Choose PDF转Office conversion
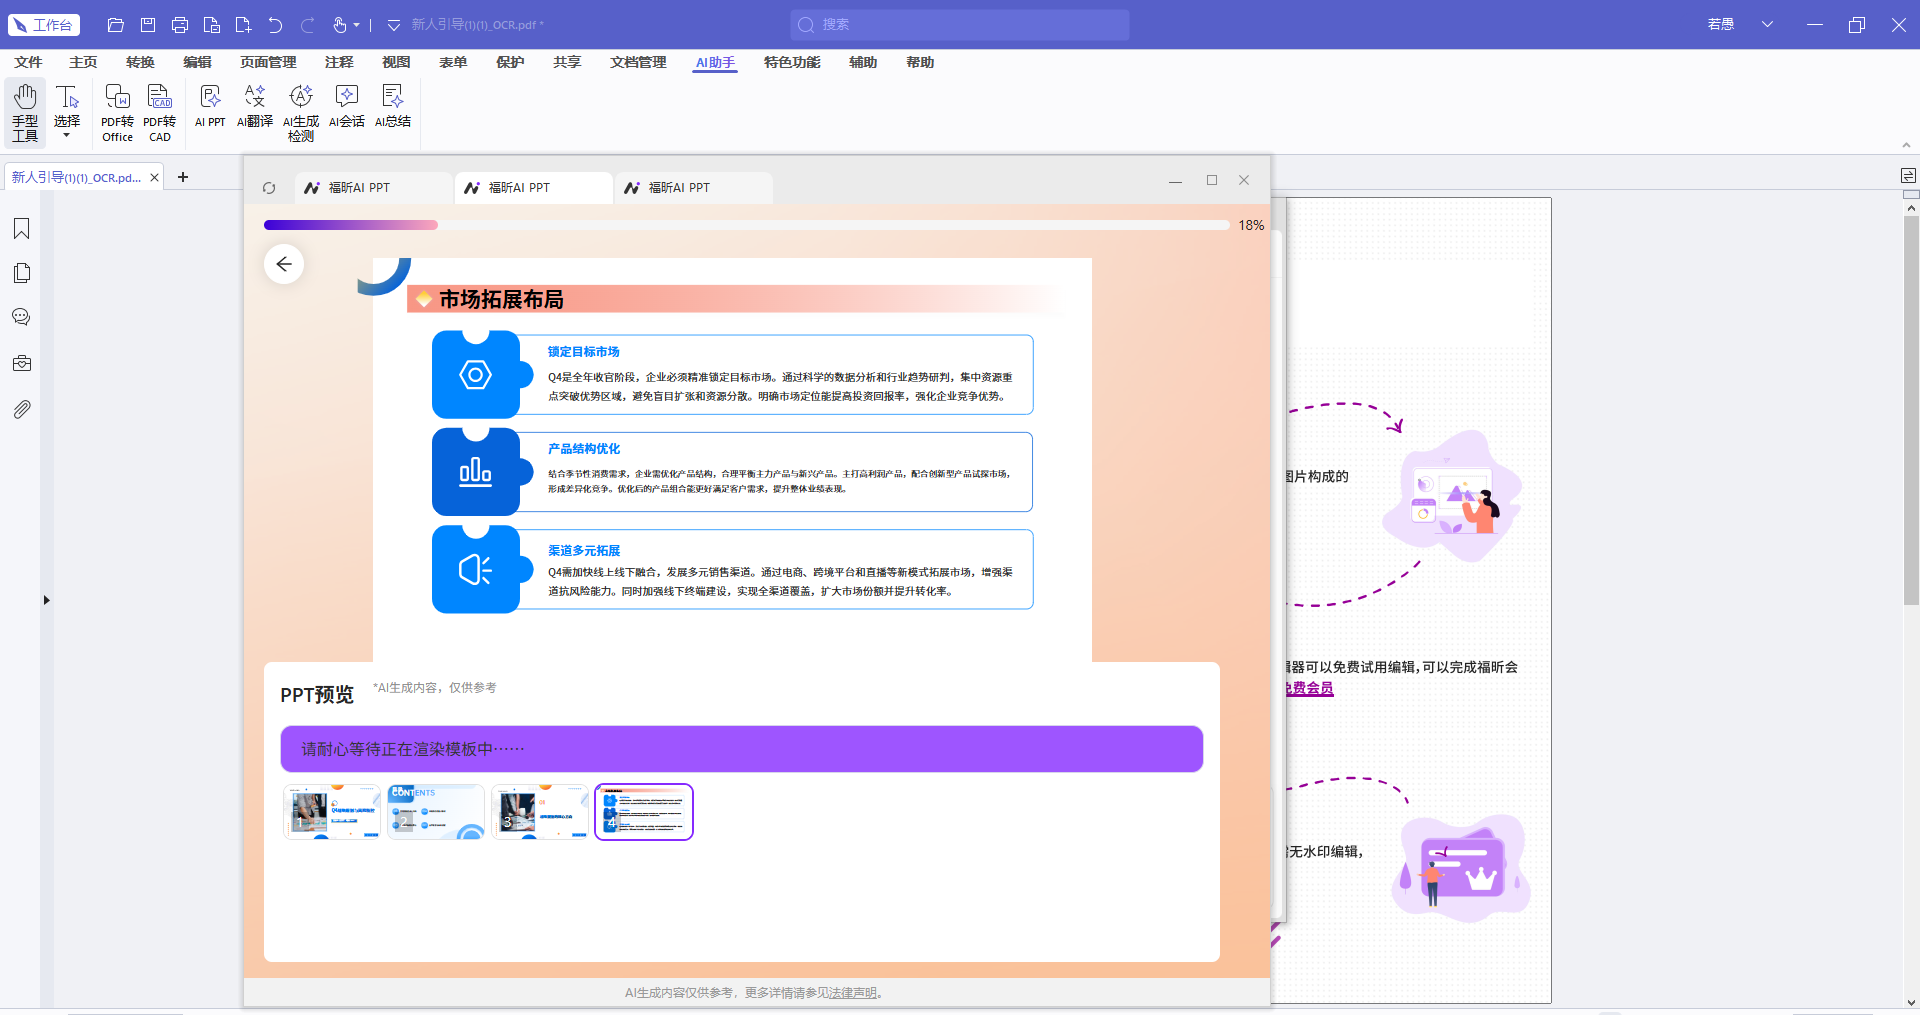 (x=117, y=112)
